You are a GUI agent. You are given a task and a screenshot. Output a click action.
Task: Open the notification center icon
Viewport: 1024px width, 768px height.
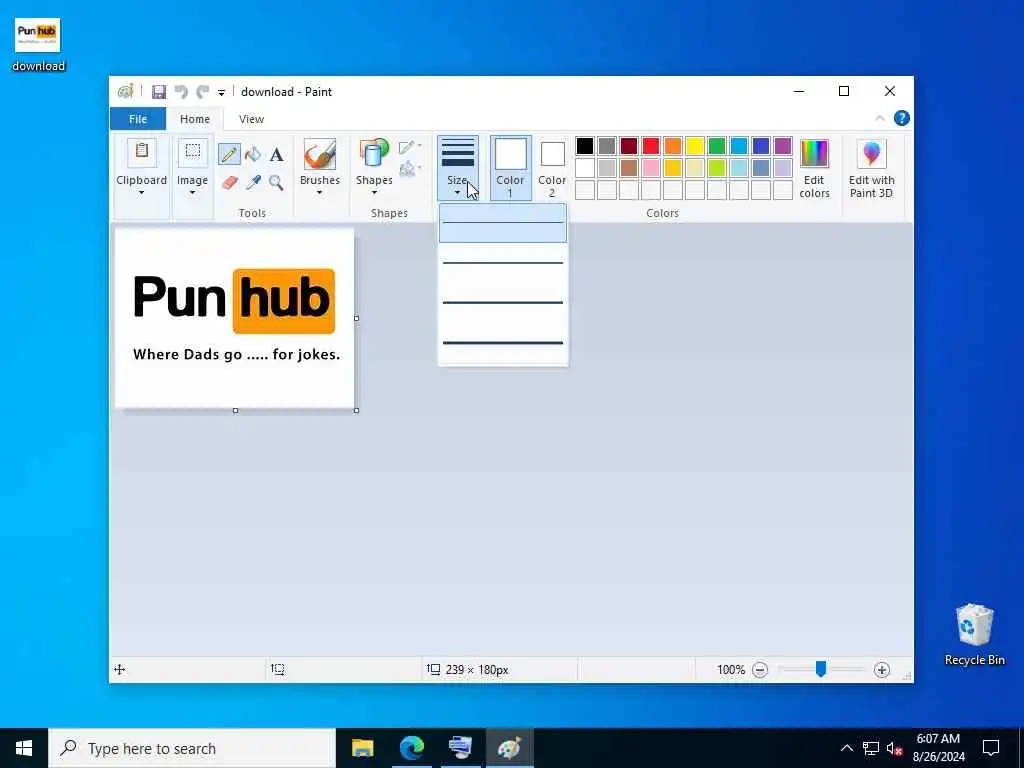click(x=991, y=748)
